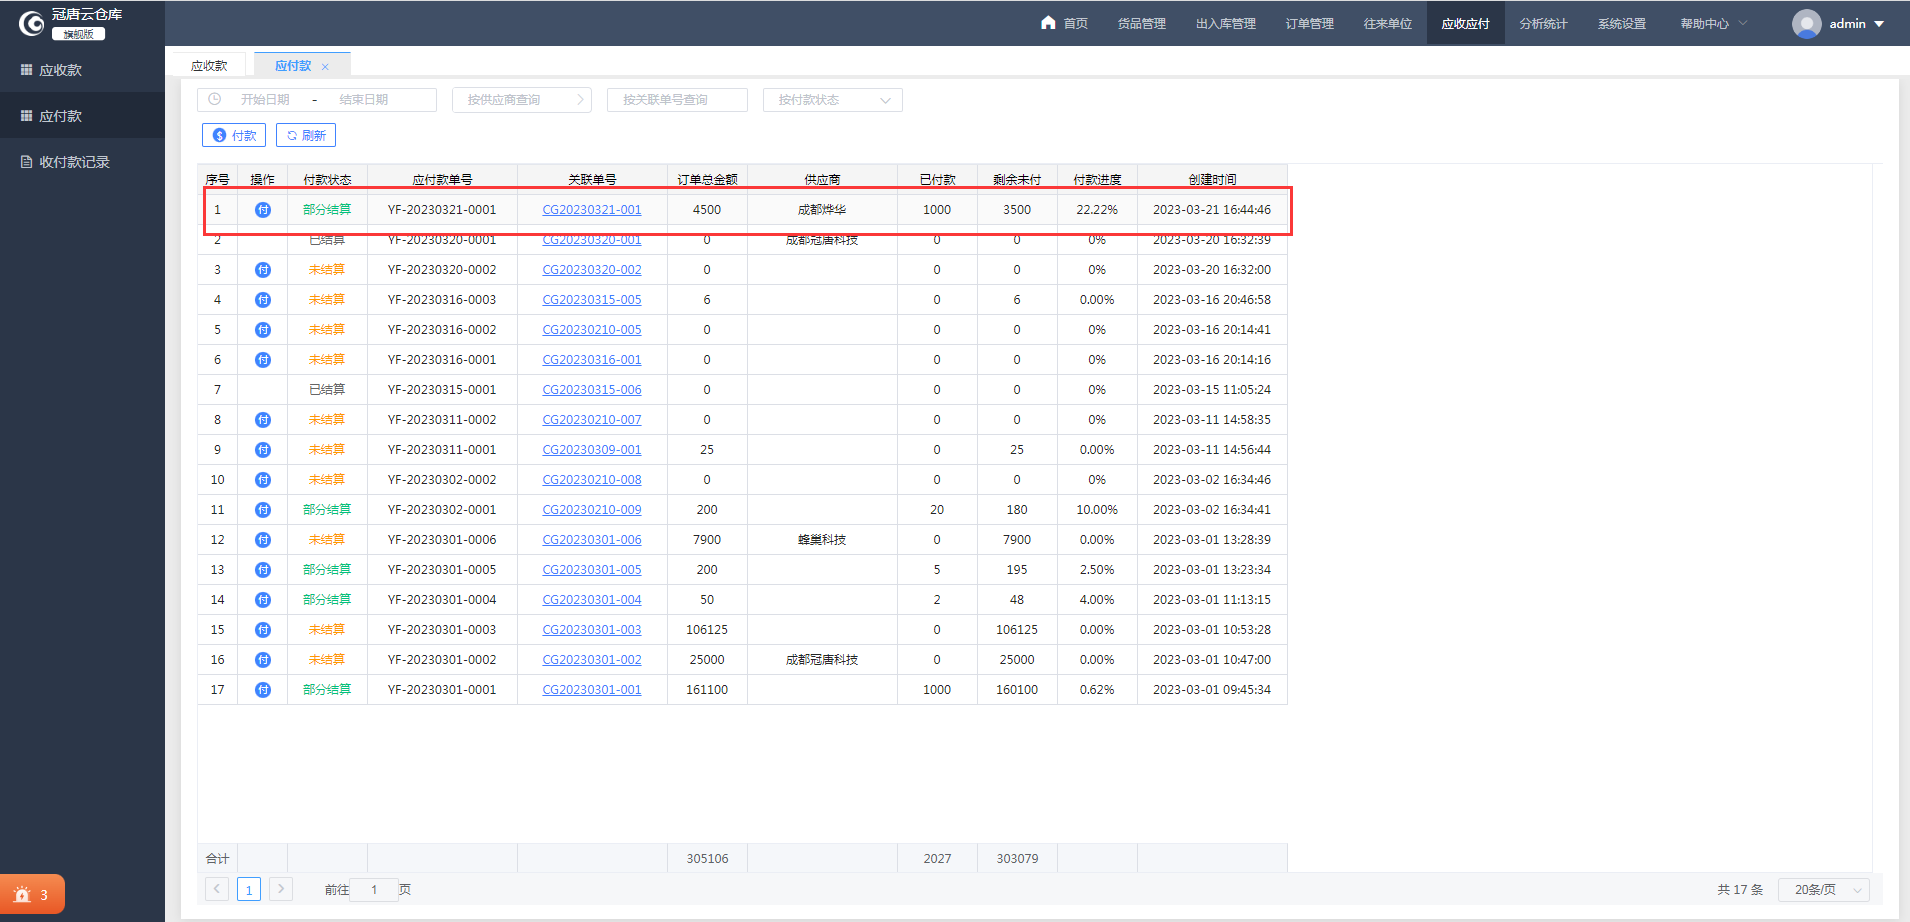Open the 订单管理 top menu
The width and height of the screenshot is (1910, 922).
(x=1310, y=23)
